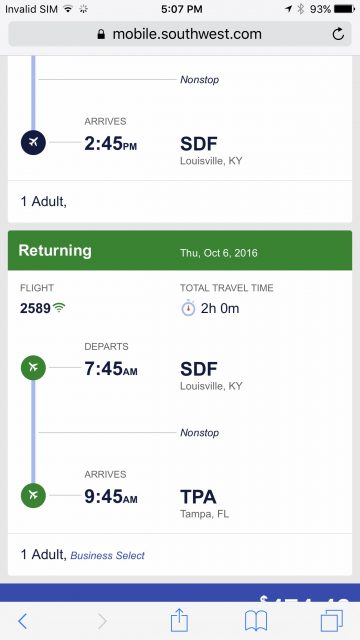Tap the 7:45 AM departure time

click(111, 368)
